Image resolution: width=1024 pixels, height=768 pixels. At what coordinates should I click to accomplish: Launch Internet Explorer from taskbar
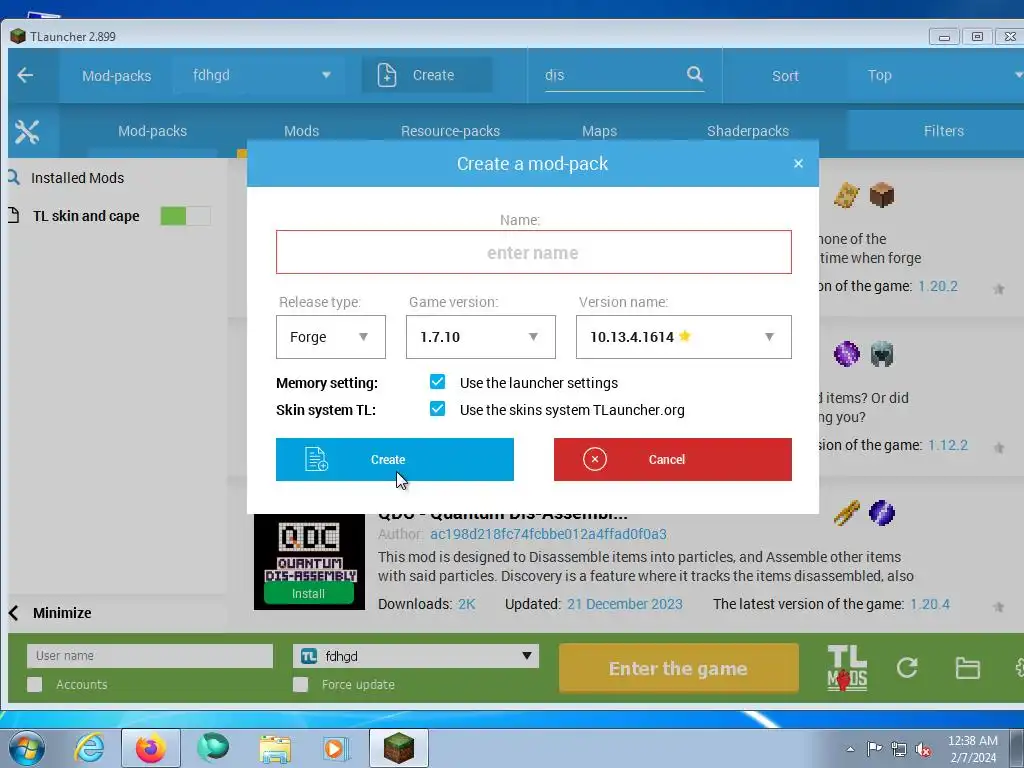coord(89,748)
